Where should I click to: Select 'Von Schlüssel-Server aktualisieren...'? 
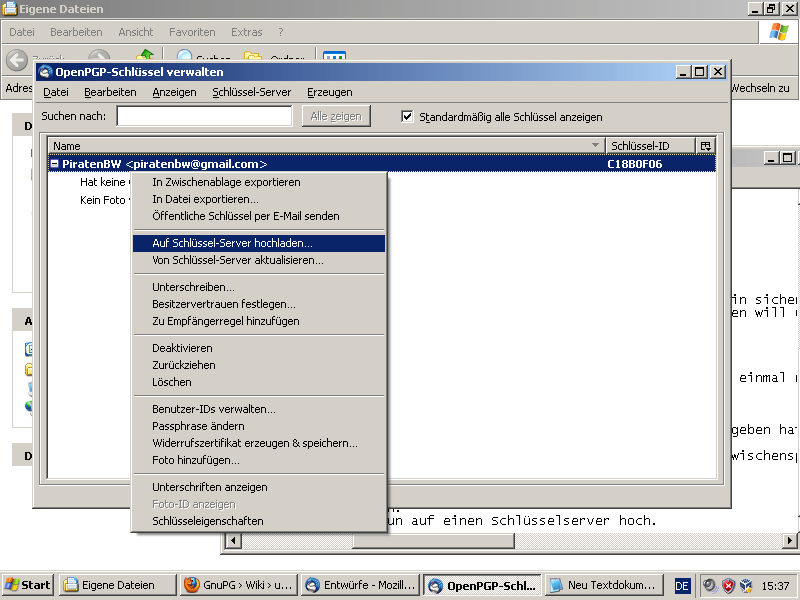point(259,260)
